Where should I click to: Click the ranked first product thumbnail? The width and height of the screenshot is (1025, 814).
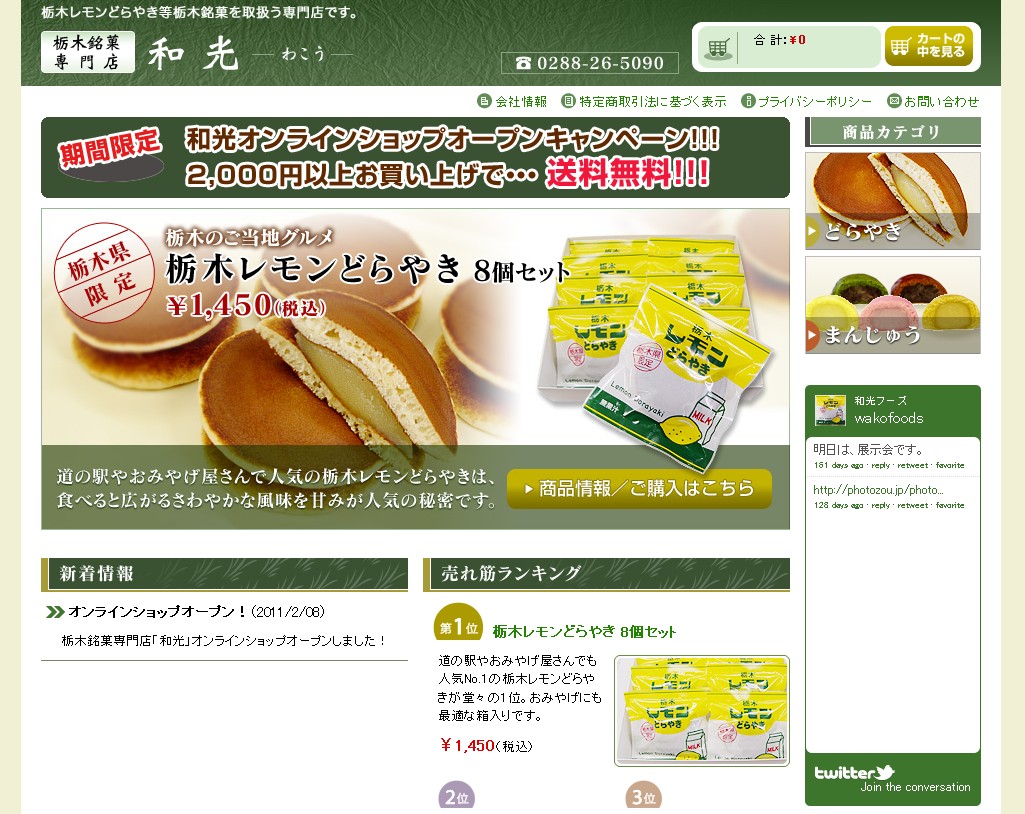(702, 711)
